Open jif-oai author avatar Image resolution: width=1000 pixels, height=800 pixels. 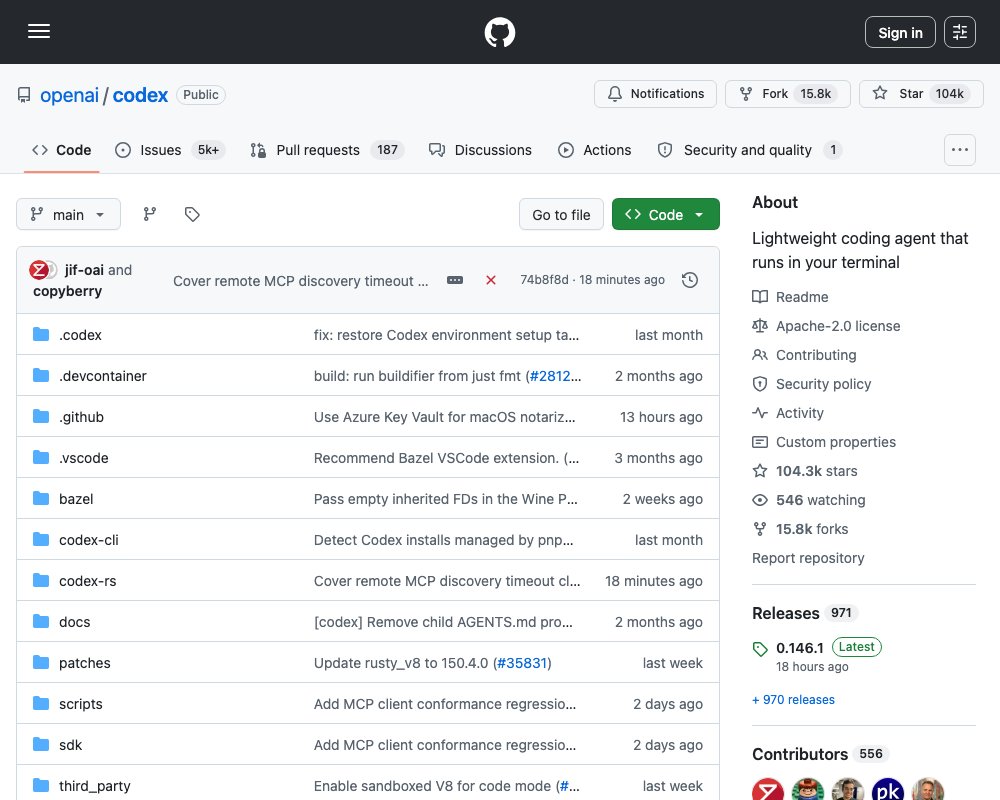39,270
